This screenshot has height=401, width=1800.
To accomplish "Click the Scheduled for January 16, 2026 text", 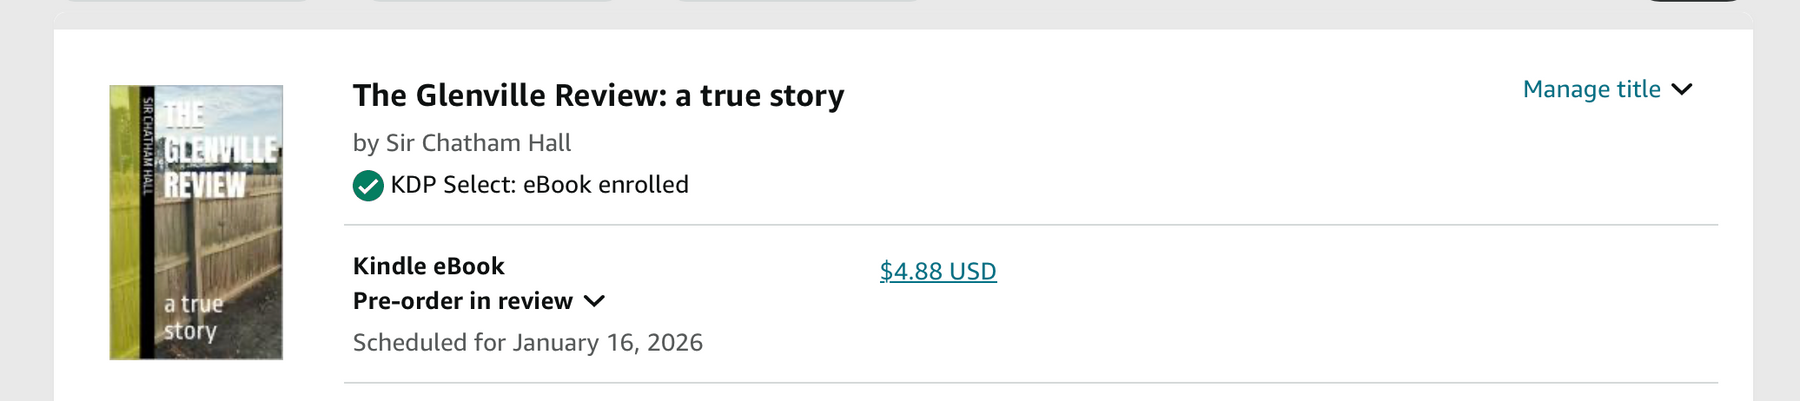I will 527,343.
